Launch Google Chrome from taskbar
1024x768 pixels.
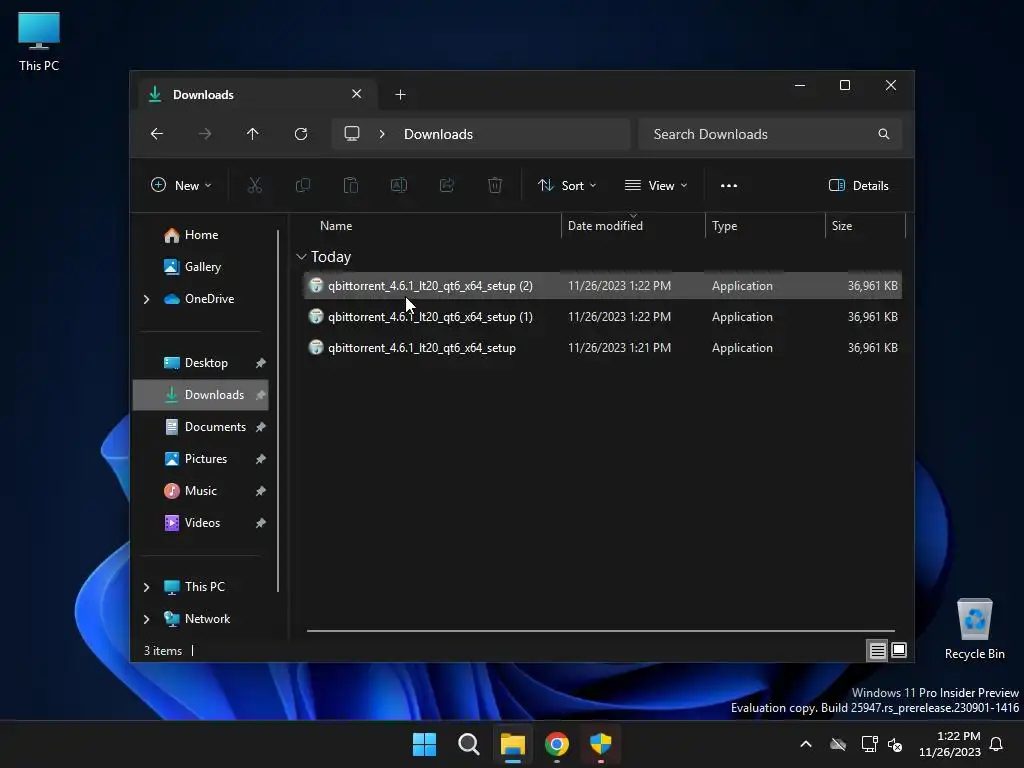coord(556,744)
